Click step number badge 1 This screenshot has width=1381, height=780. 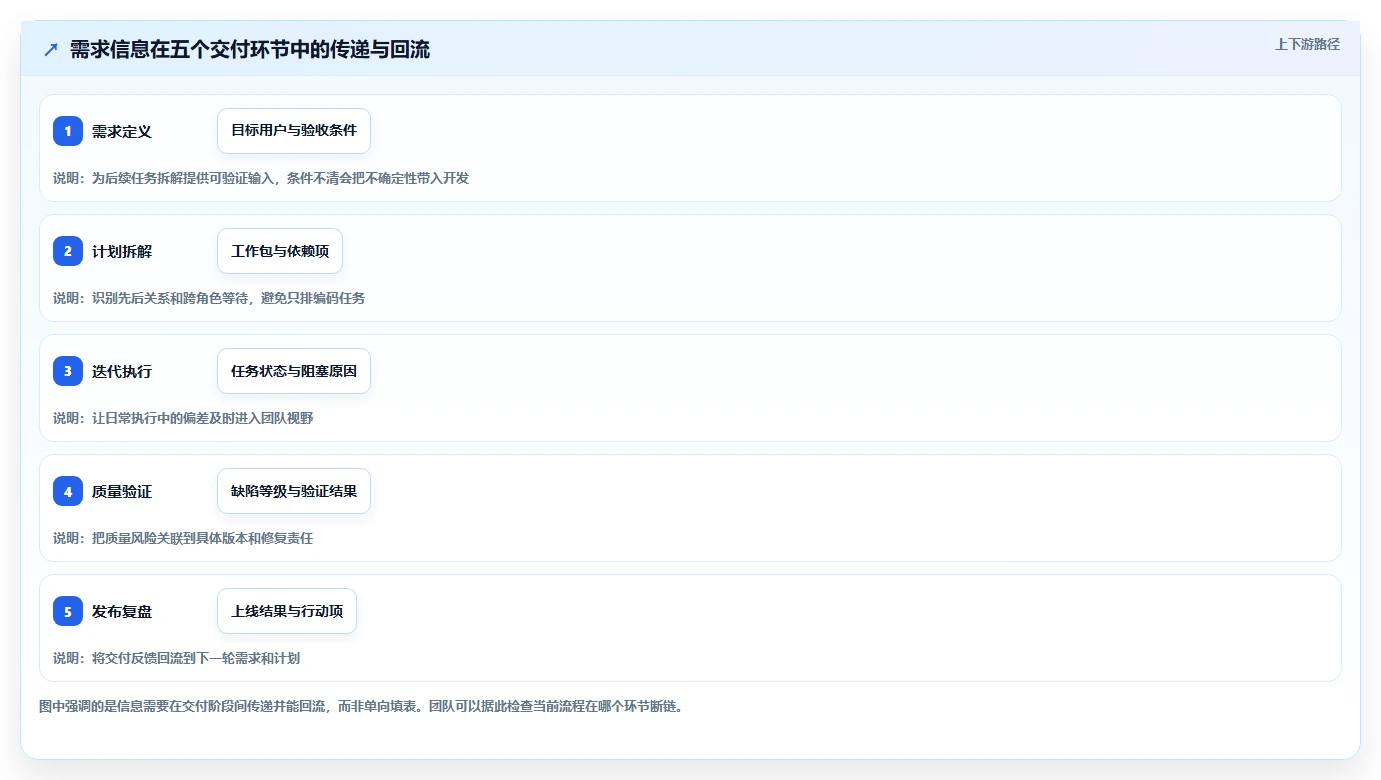pos(68,131)
